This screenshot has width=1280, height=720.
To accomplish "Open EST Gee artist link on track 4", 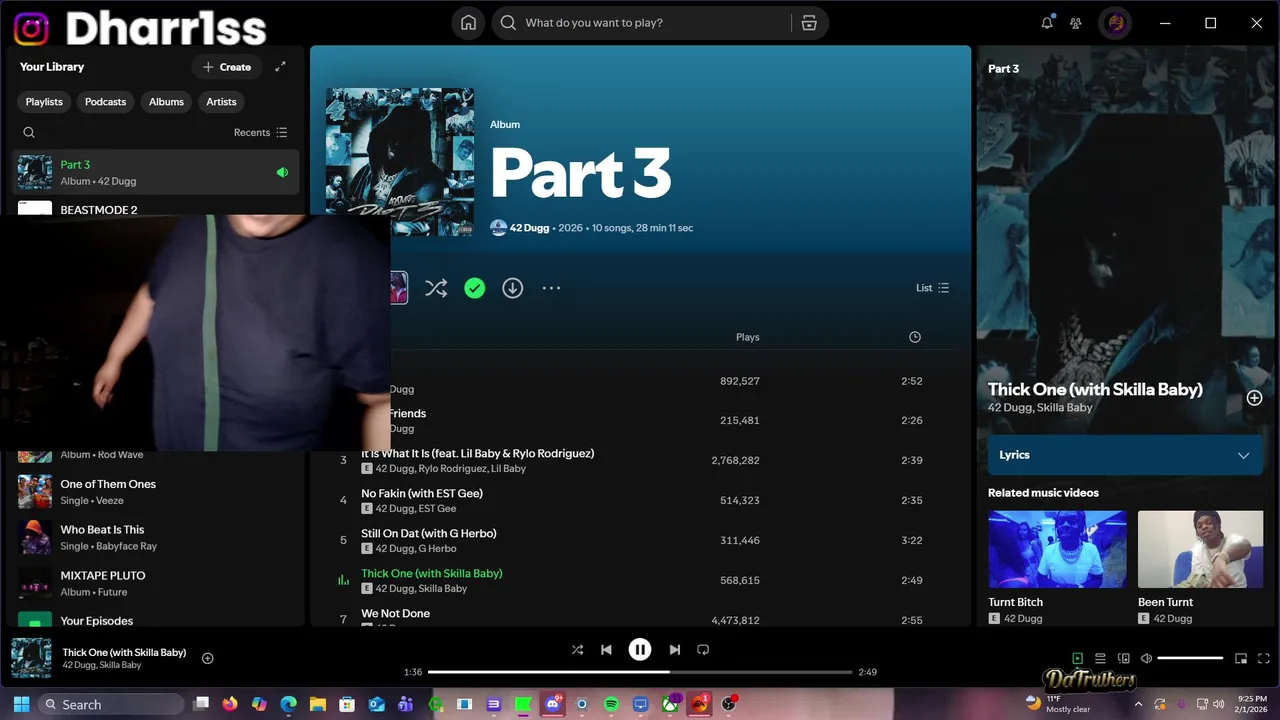I will point(436,509).
